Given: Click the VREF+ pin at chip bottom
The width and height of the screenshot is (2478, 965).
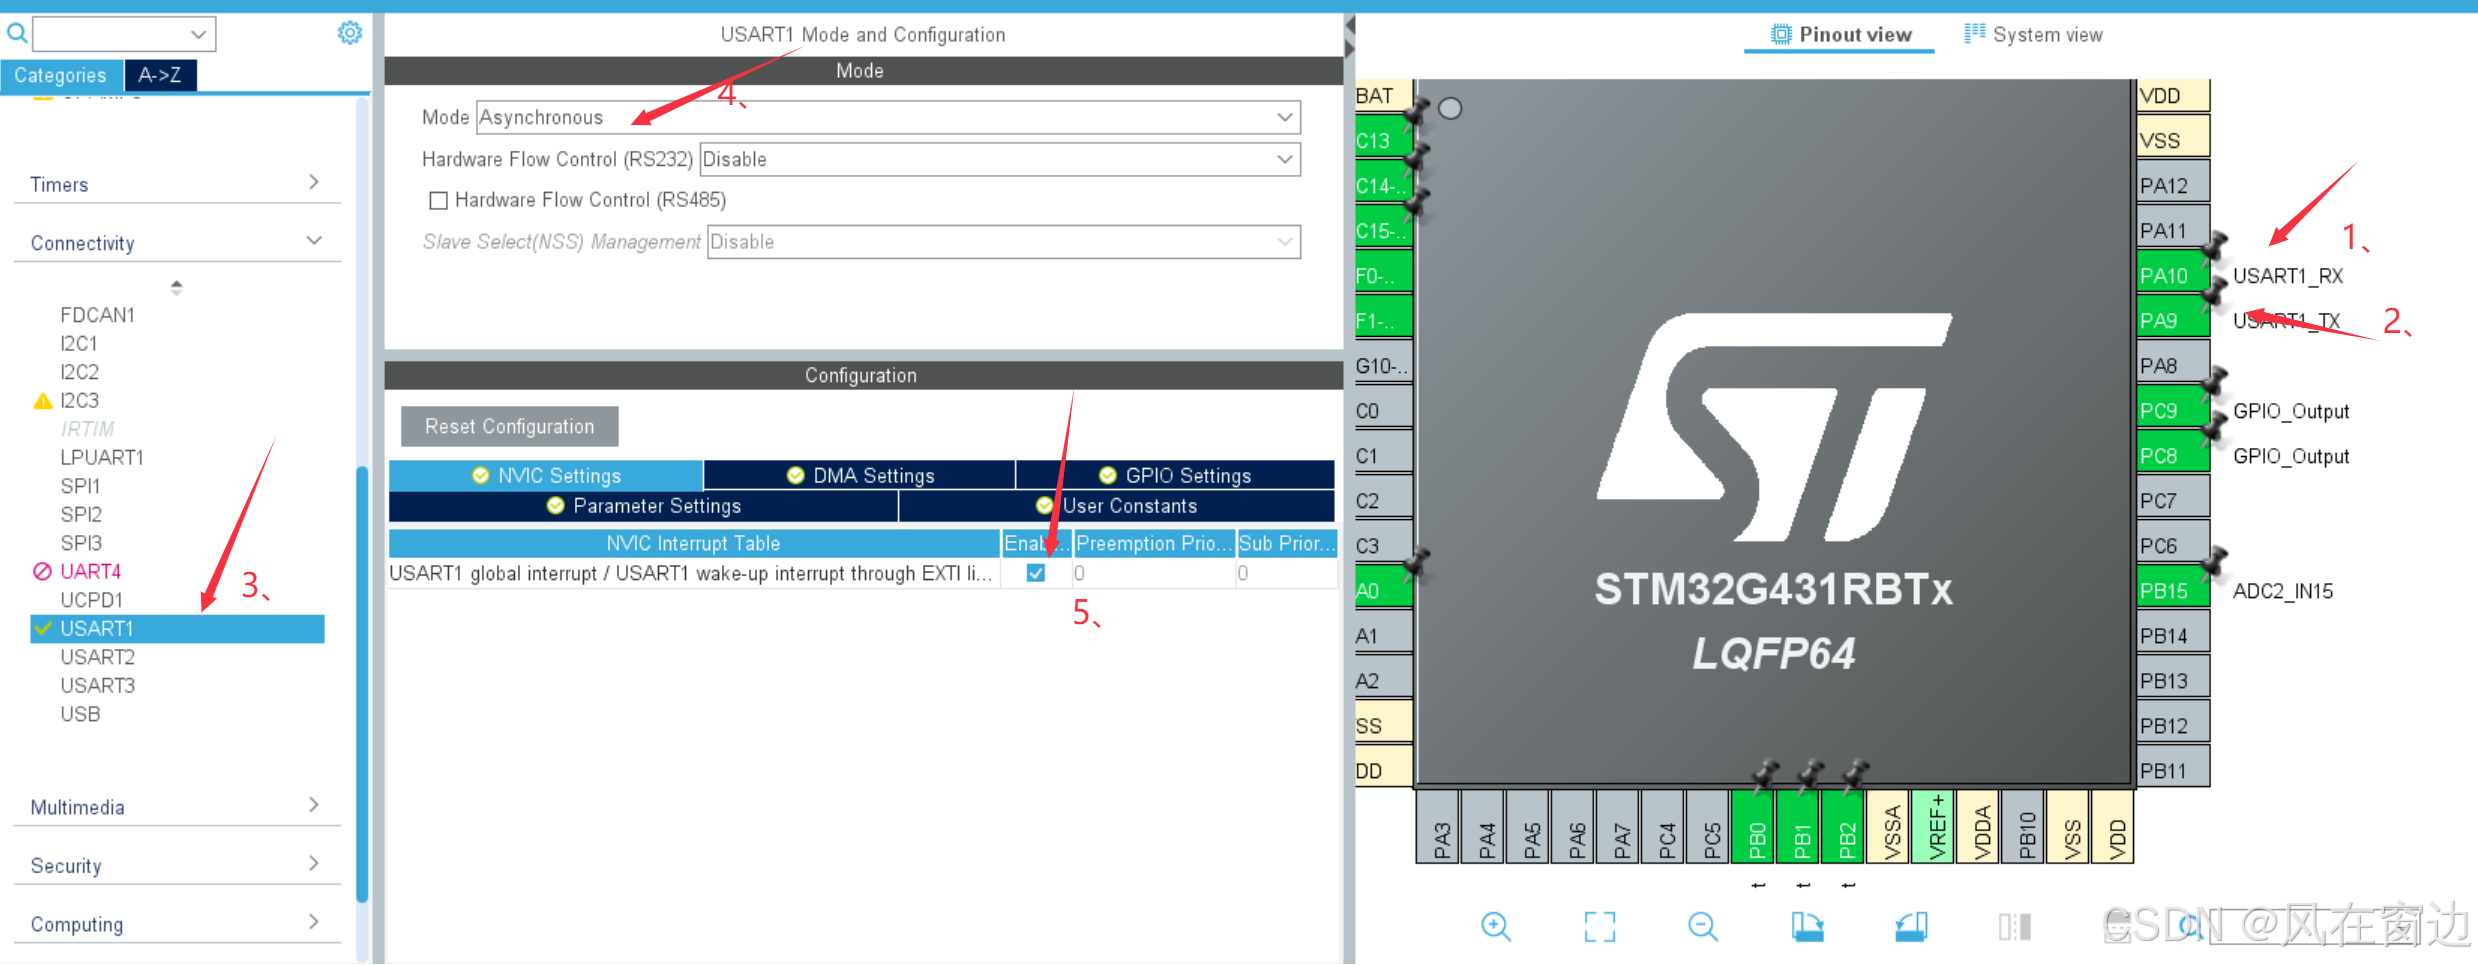Looking at the screenshot, I should coord(1935,826).
